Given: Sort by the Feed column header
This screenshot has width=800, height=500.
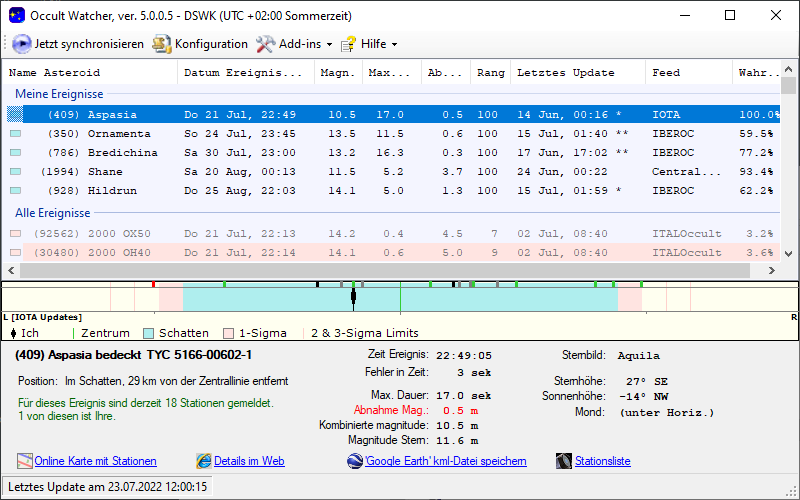Looking at the screenshot, I should pyautogui.click(x=666, y=73).
